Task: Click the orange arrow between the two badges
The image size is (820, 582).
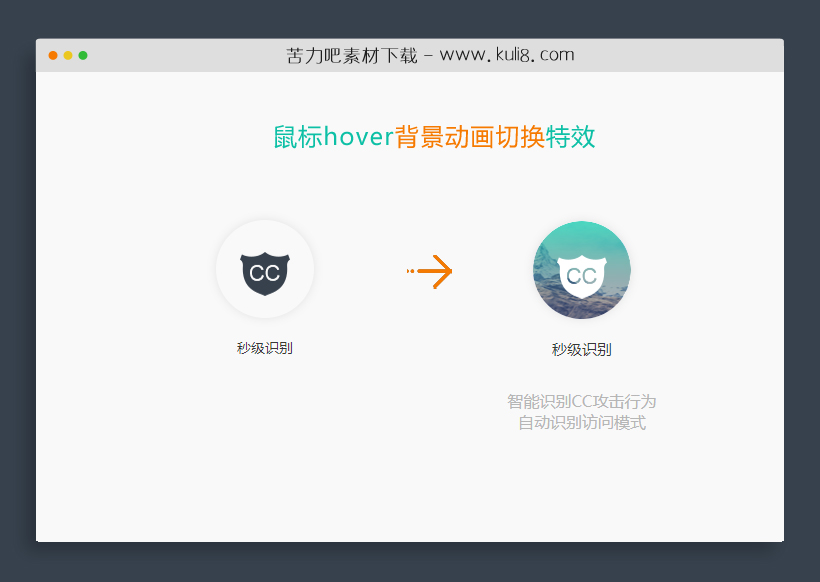Action: [x=430, y=270]
